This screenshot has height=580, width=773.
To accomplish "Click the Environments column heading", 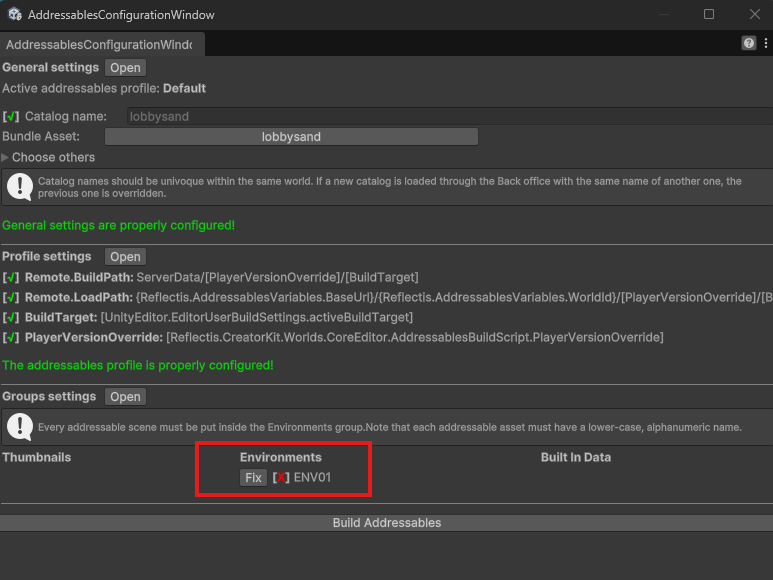I will 281,457.
